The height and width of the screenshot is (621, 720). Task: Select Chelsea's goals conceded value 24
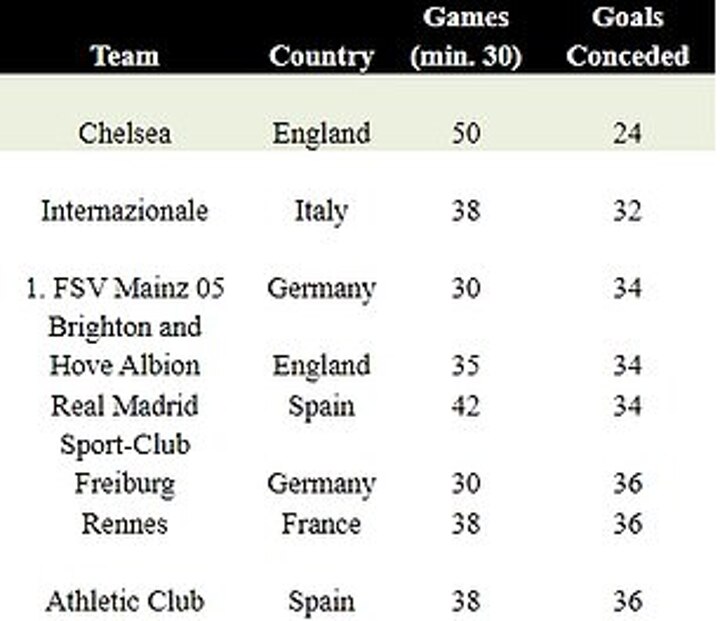[x=627, y=133]
